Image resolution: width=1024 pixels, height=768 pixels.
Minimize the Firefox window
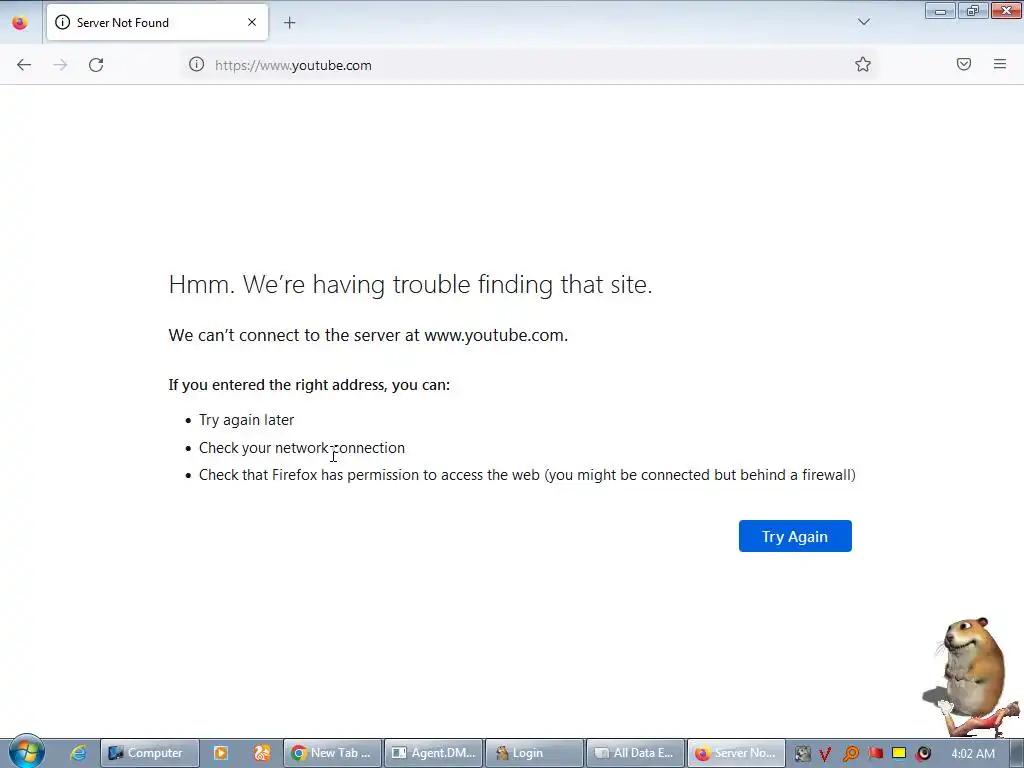[940, 10]
